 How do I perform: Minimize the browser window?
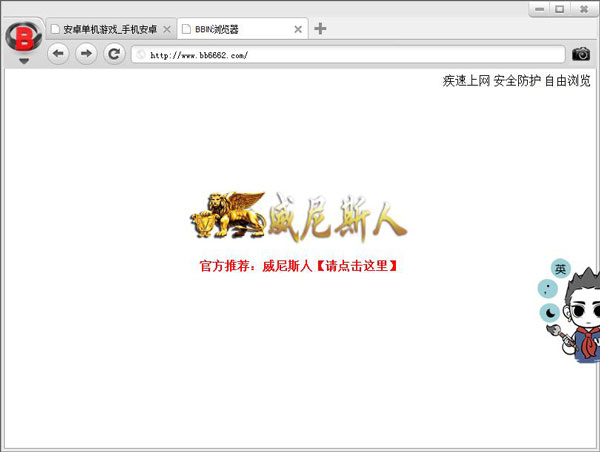pyautogui.click(x=540, y=9)
